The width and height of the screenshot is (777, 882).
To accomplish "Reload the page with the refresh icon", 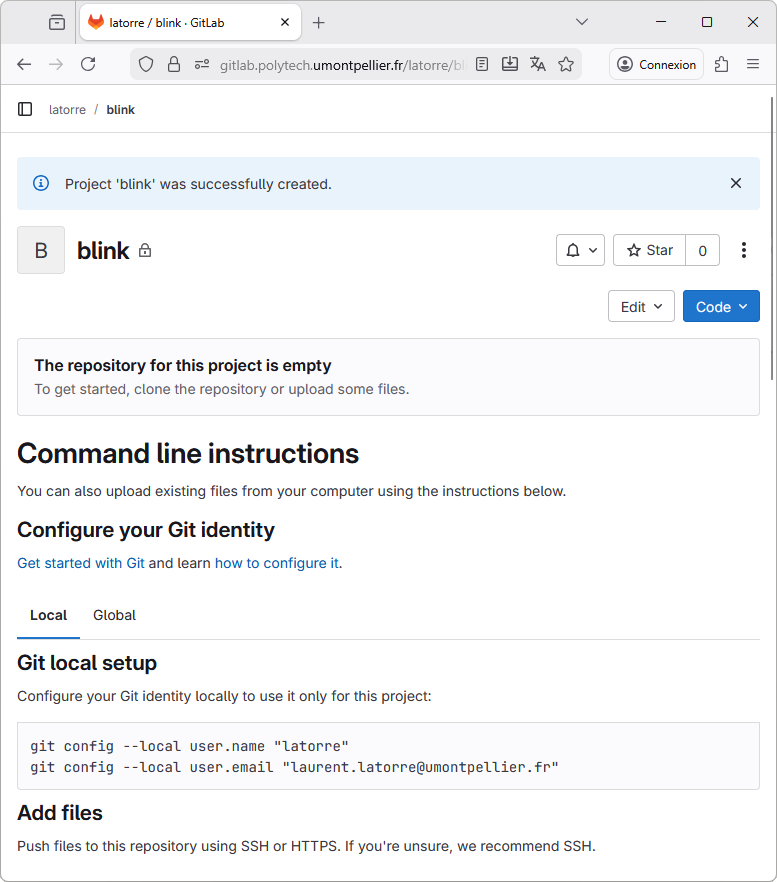I will pyautogui.click(x=88, y=64).
